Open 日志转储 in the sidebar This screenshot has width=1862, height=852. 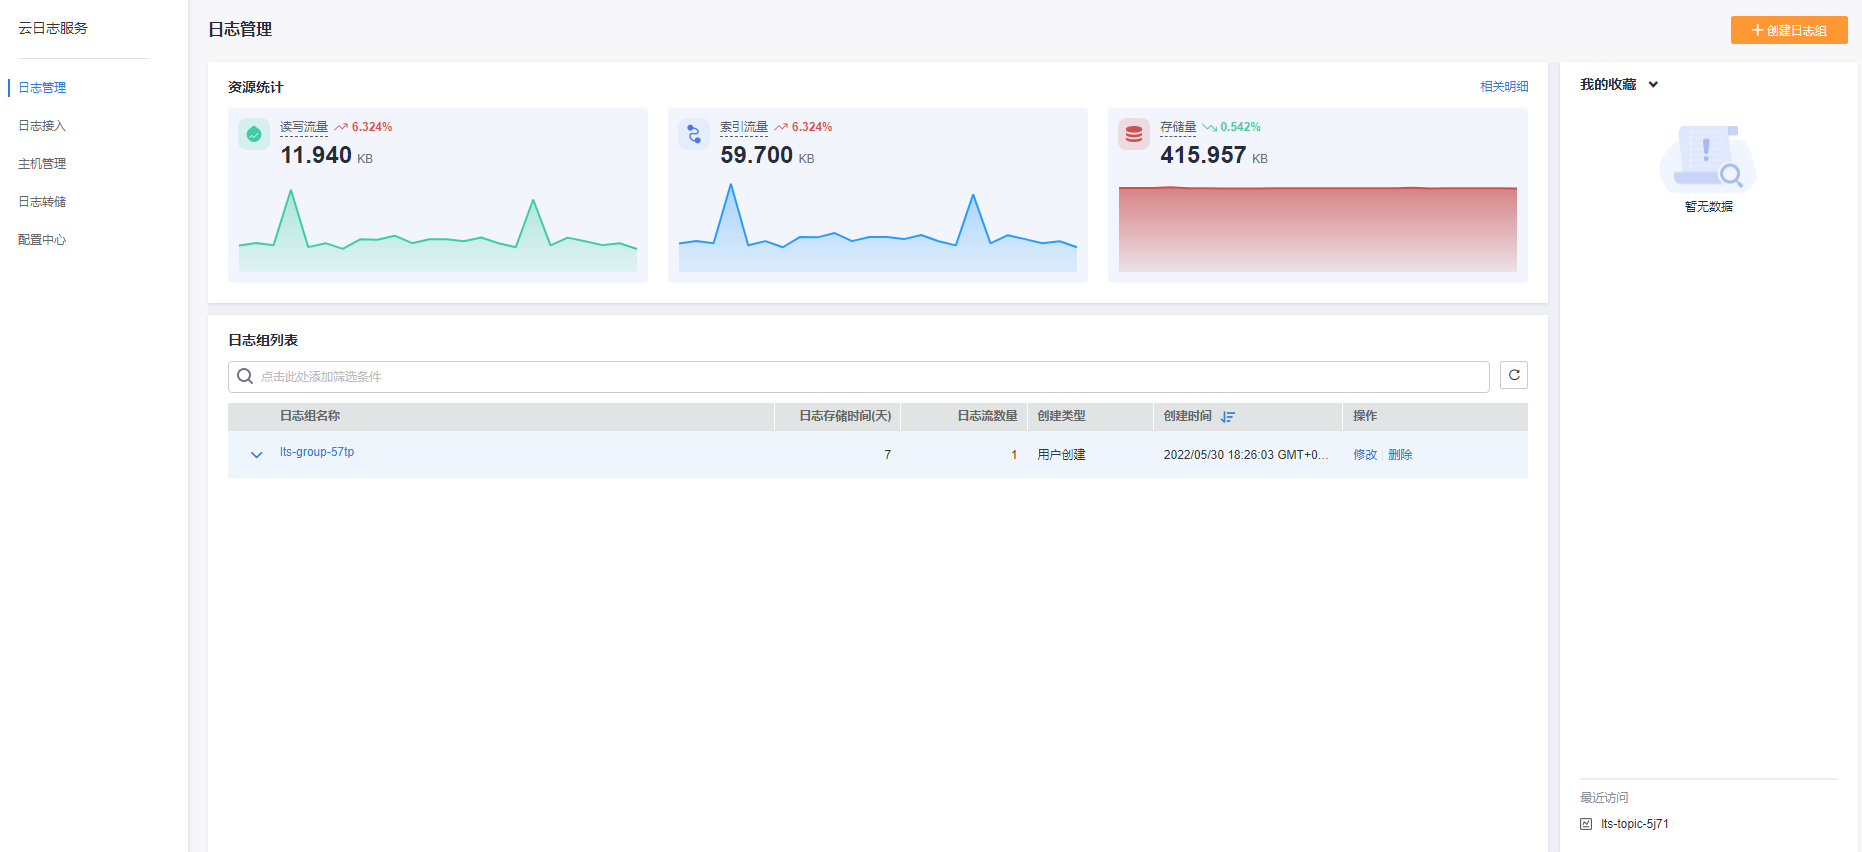point(42,202)
